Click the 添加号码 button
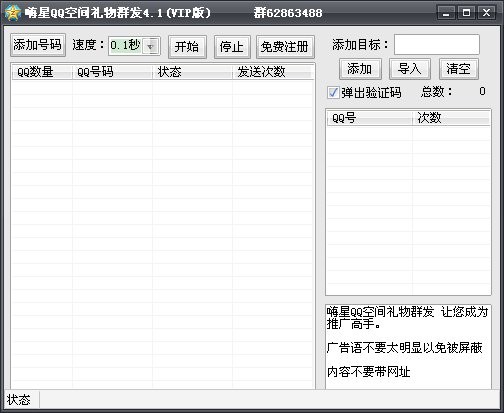The width and height of the screenshot is (504, 413). point(38,45)
